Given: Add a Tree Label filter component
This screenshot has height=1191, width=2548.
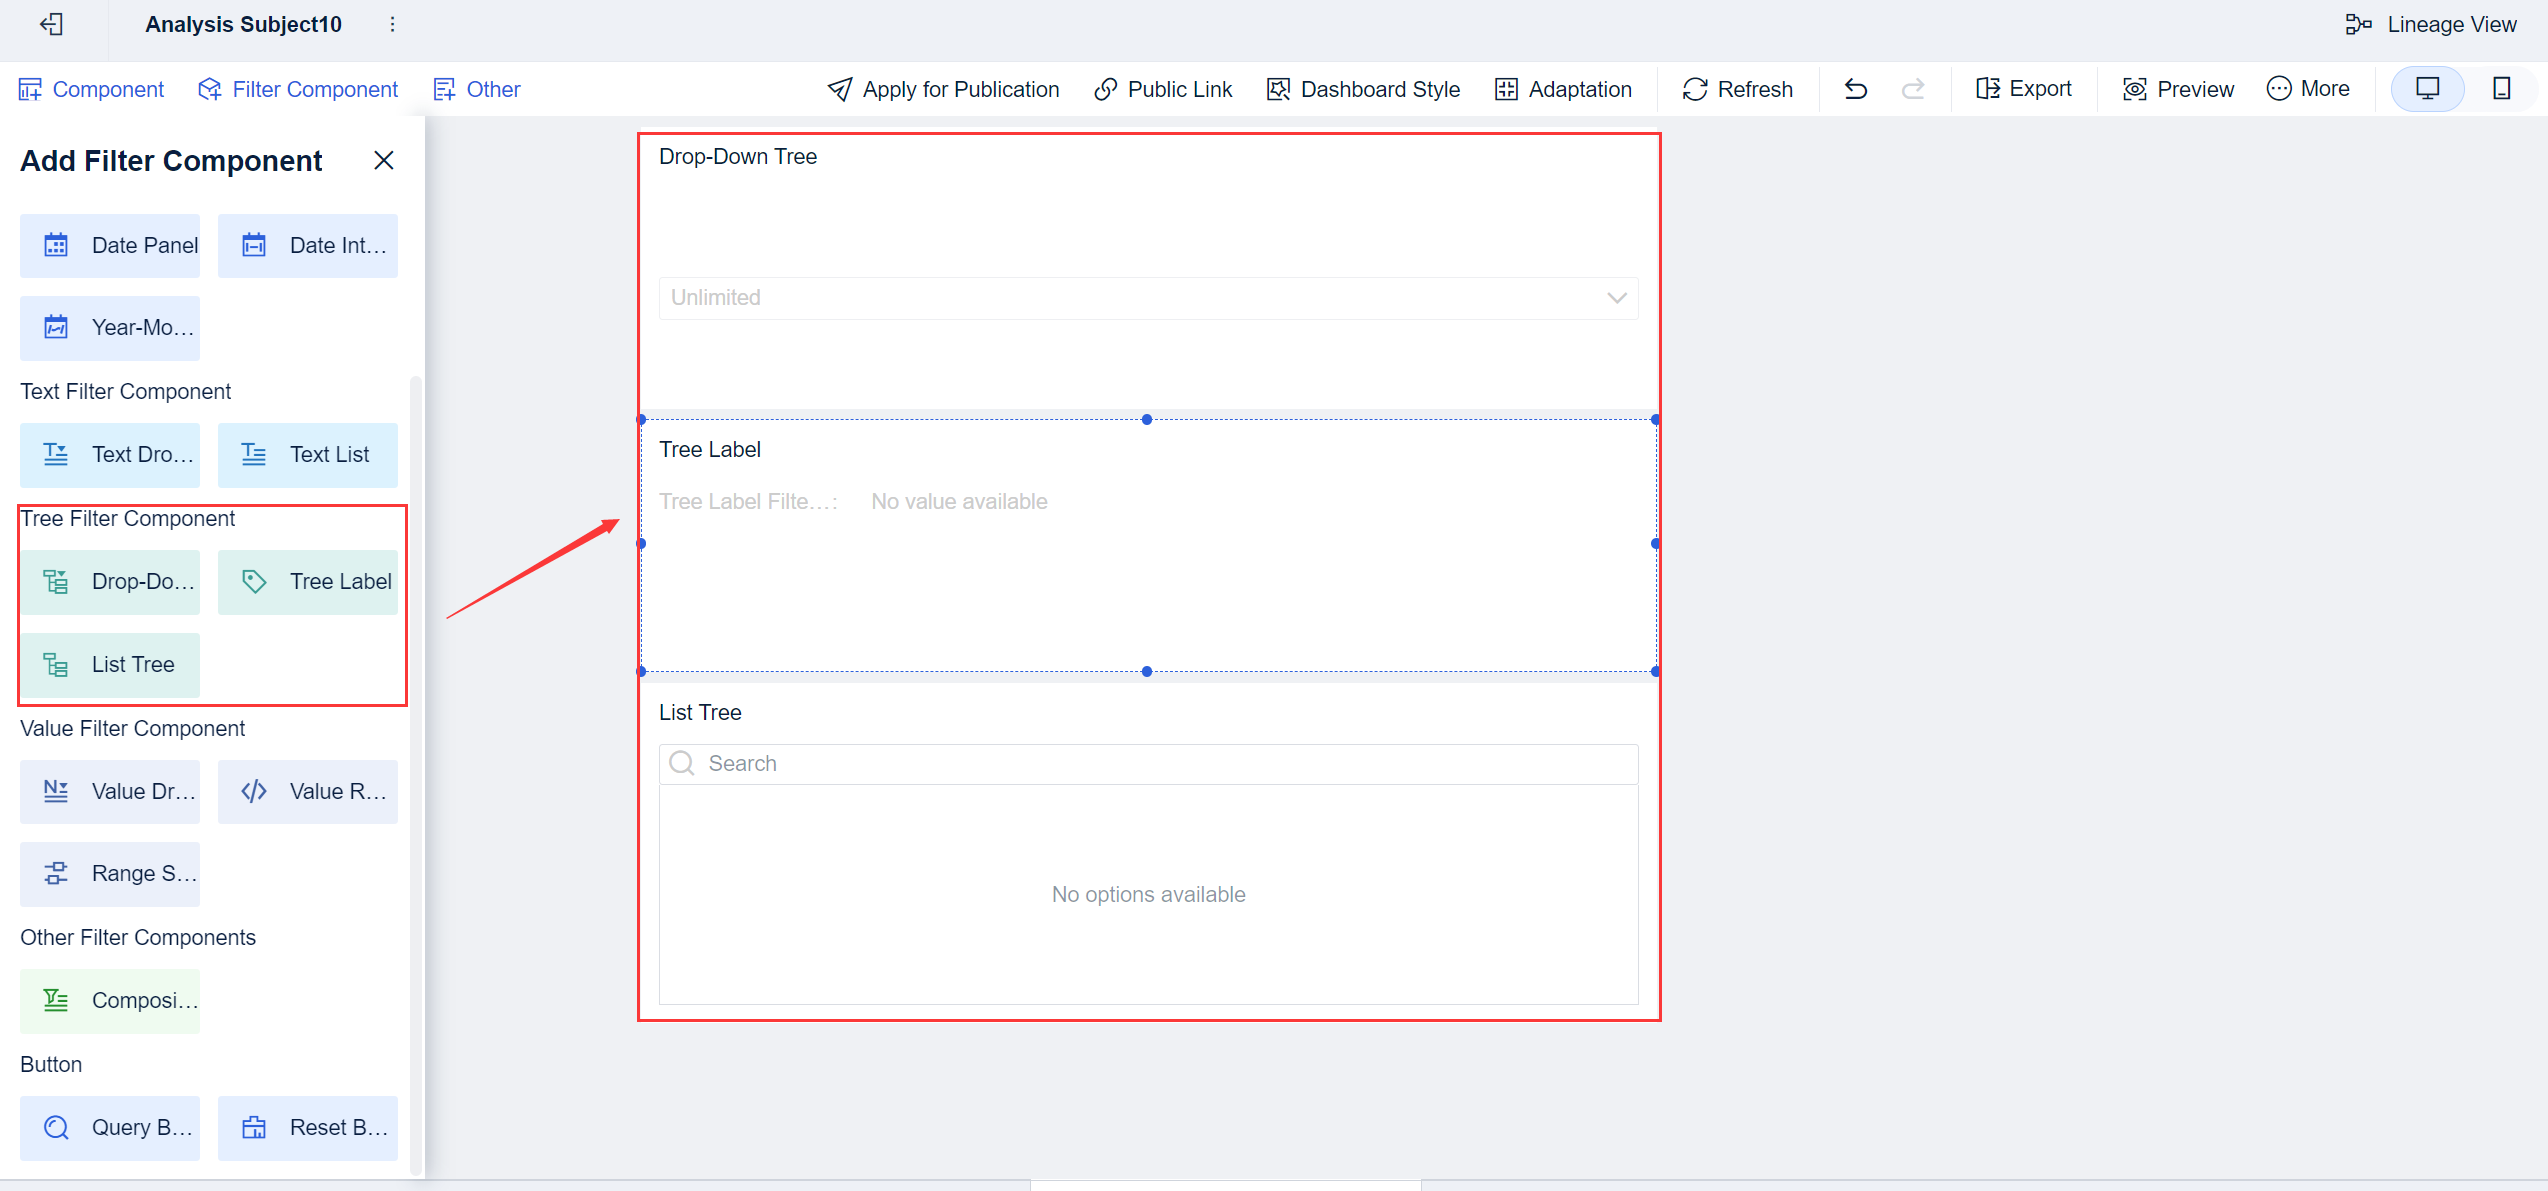Looking at the screenshot, I should point(307,581).
